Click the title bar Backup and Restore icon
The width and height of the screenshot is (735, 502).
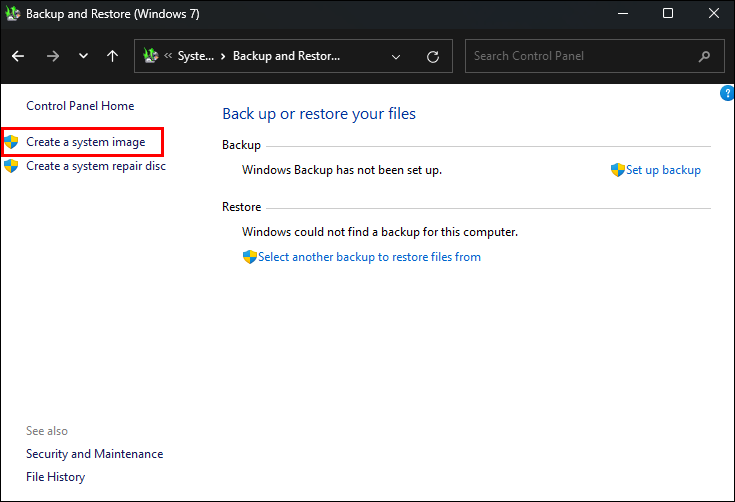pos(11,14)
